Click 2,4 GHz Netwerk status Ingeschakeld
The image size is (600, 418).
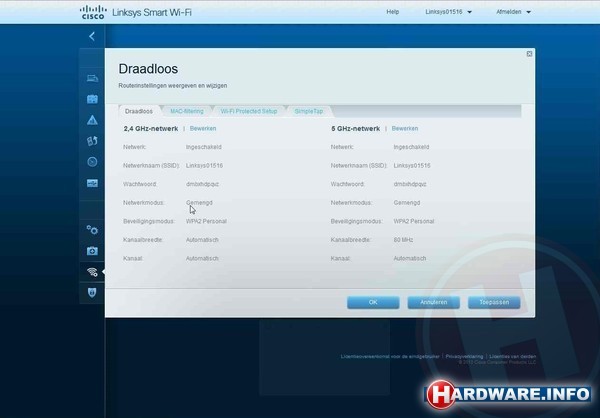204,147
